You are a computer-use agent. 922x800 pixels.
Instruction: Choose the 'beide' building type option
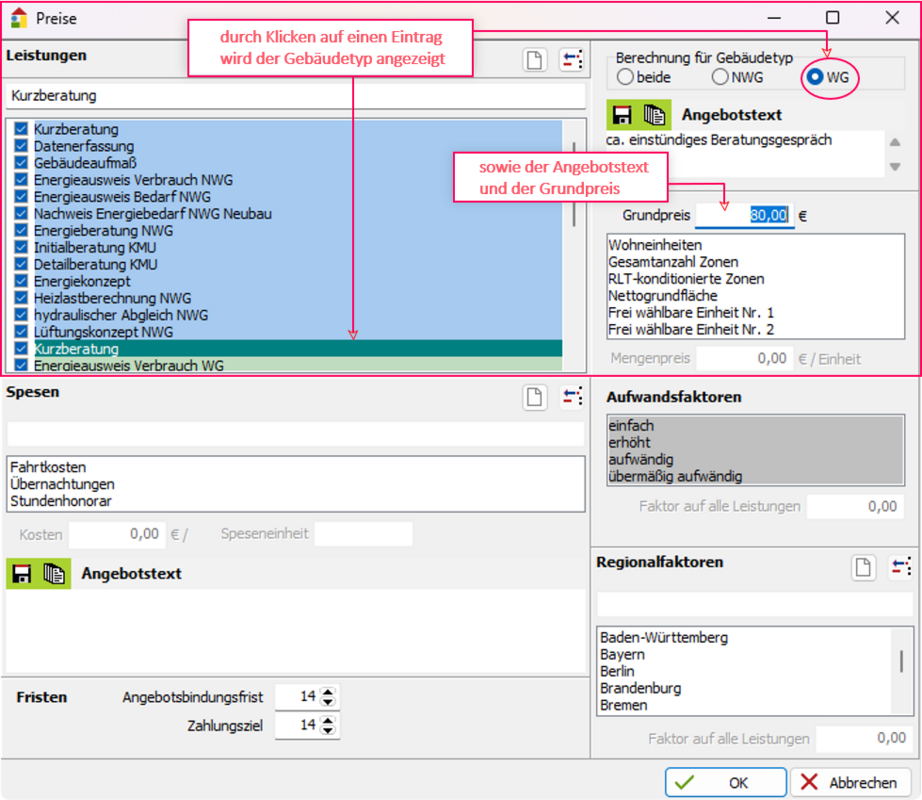(626, 77)
